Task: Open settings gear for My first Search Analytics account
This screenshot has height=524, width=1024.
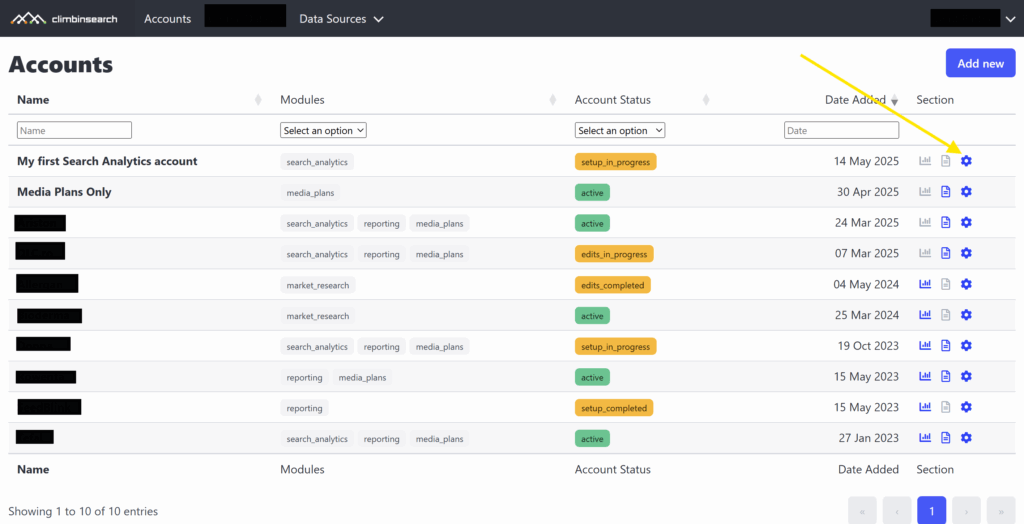Action: [x=966, y=161]
